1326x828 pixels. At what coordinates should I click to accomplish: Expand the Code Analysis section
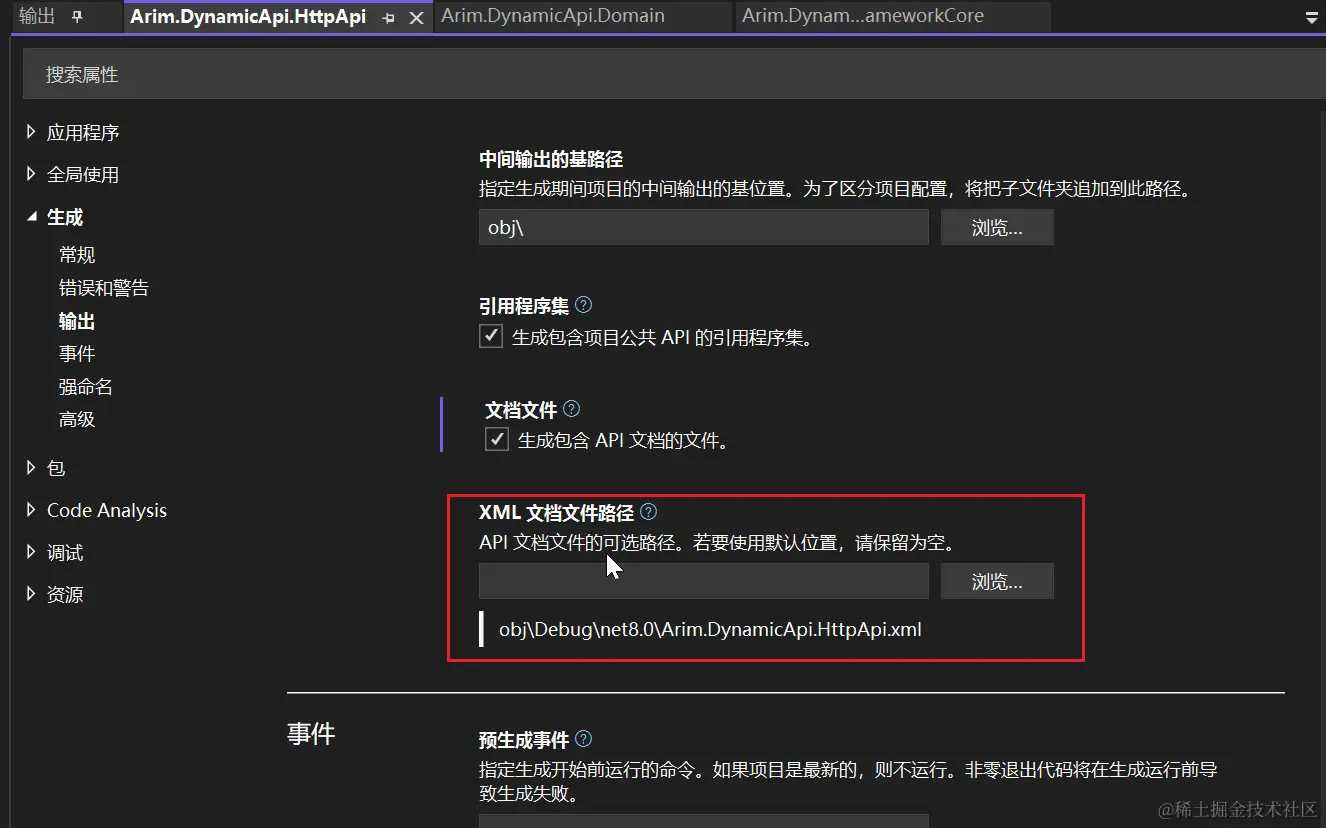pyautogui.click(x=31, y=510)
